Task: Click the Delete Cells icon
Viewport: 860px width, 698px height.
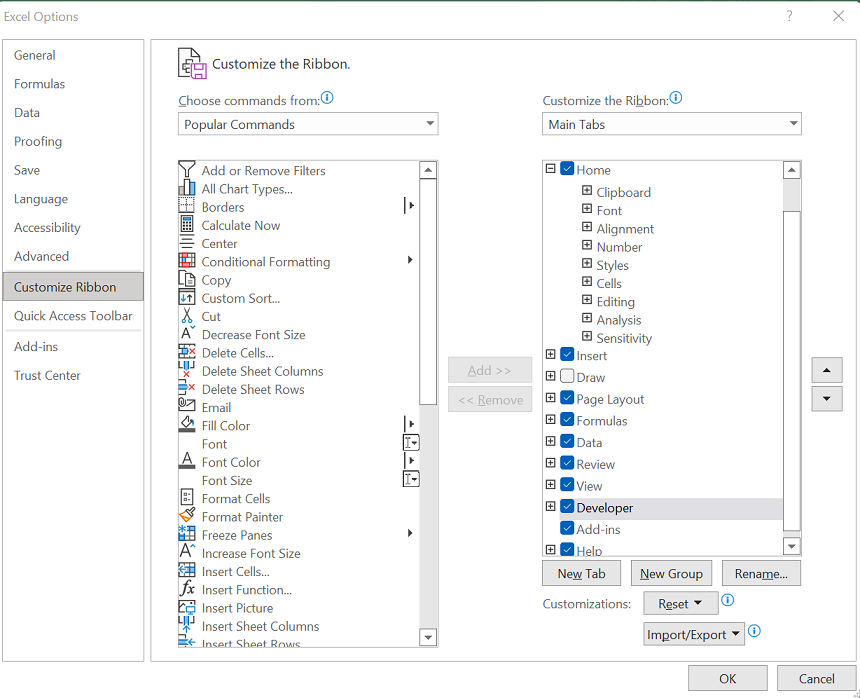Action: [x=186, y=352]
